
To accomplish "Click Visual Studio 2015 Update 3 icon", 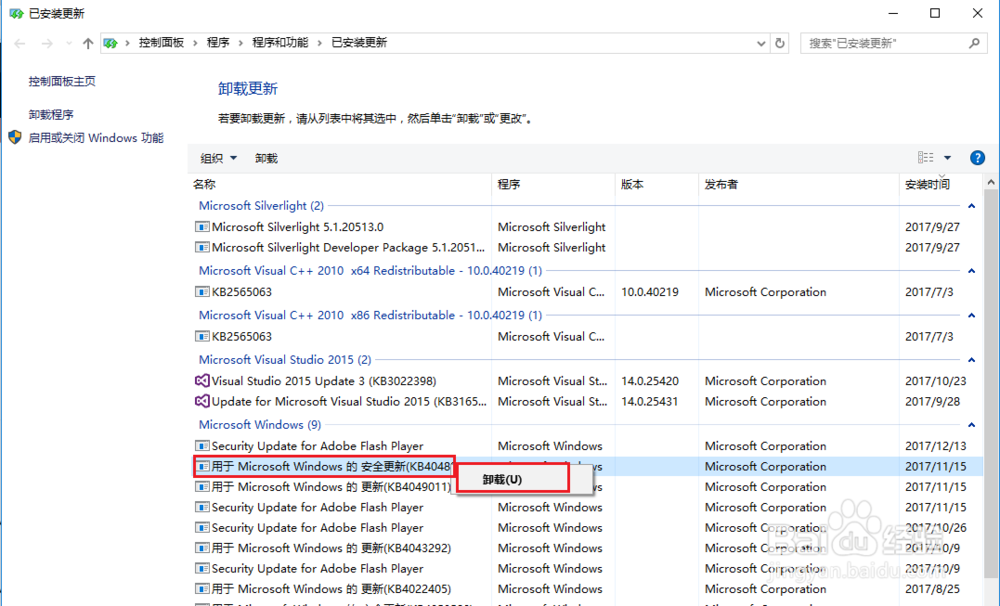I will click(x=202, y=381).
